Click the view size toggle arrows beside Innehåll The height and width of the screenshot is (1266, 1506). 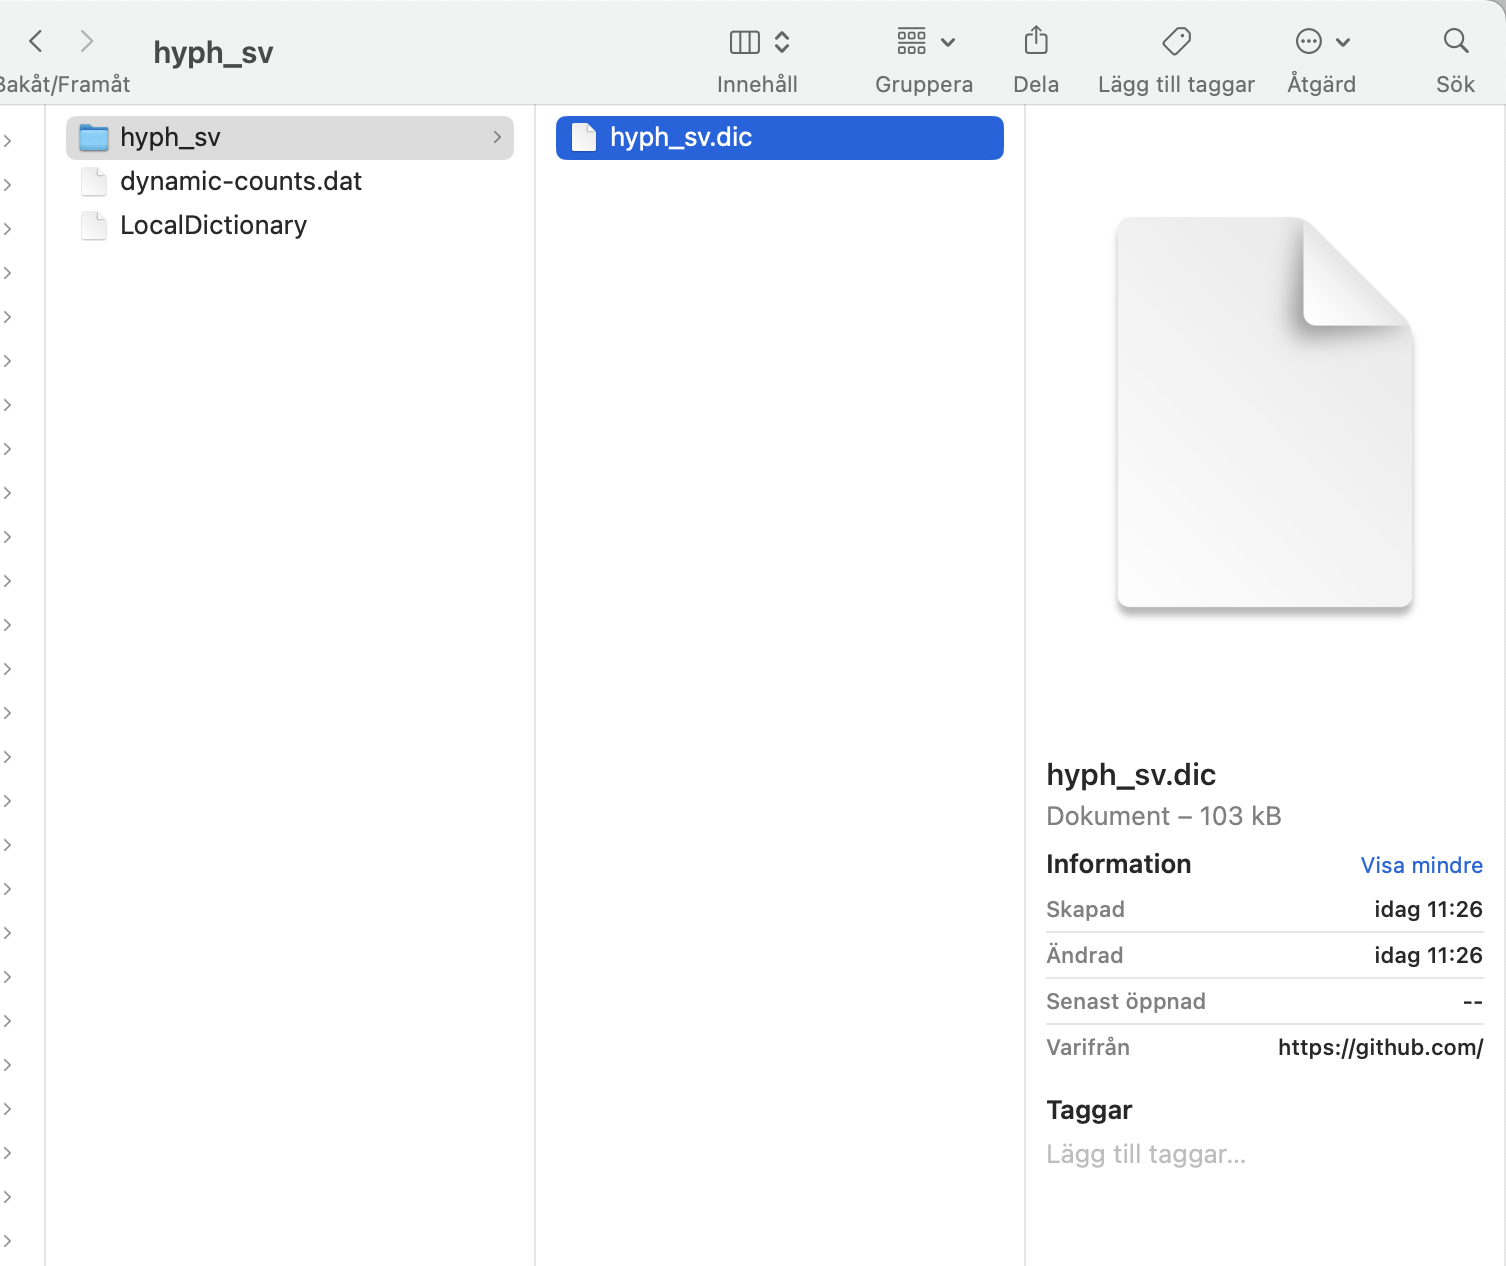pyautogui.click(x=782, y=41)
